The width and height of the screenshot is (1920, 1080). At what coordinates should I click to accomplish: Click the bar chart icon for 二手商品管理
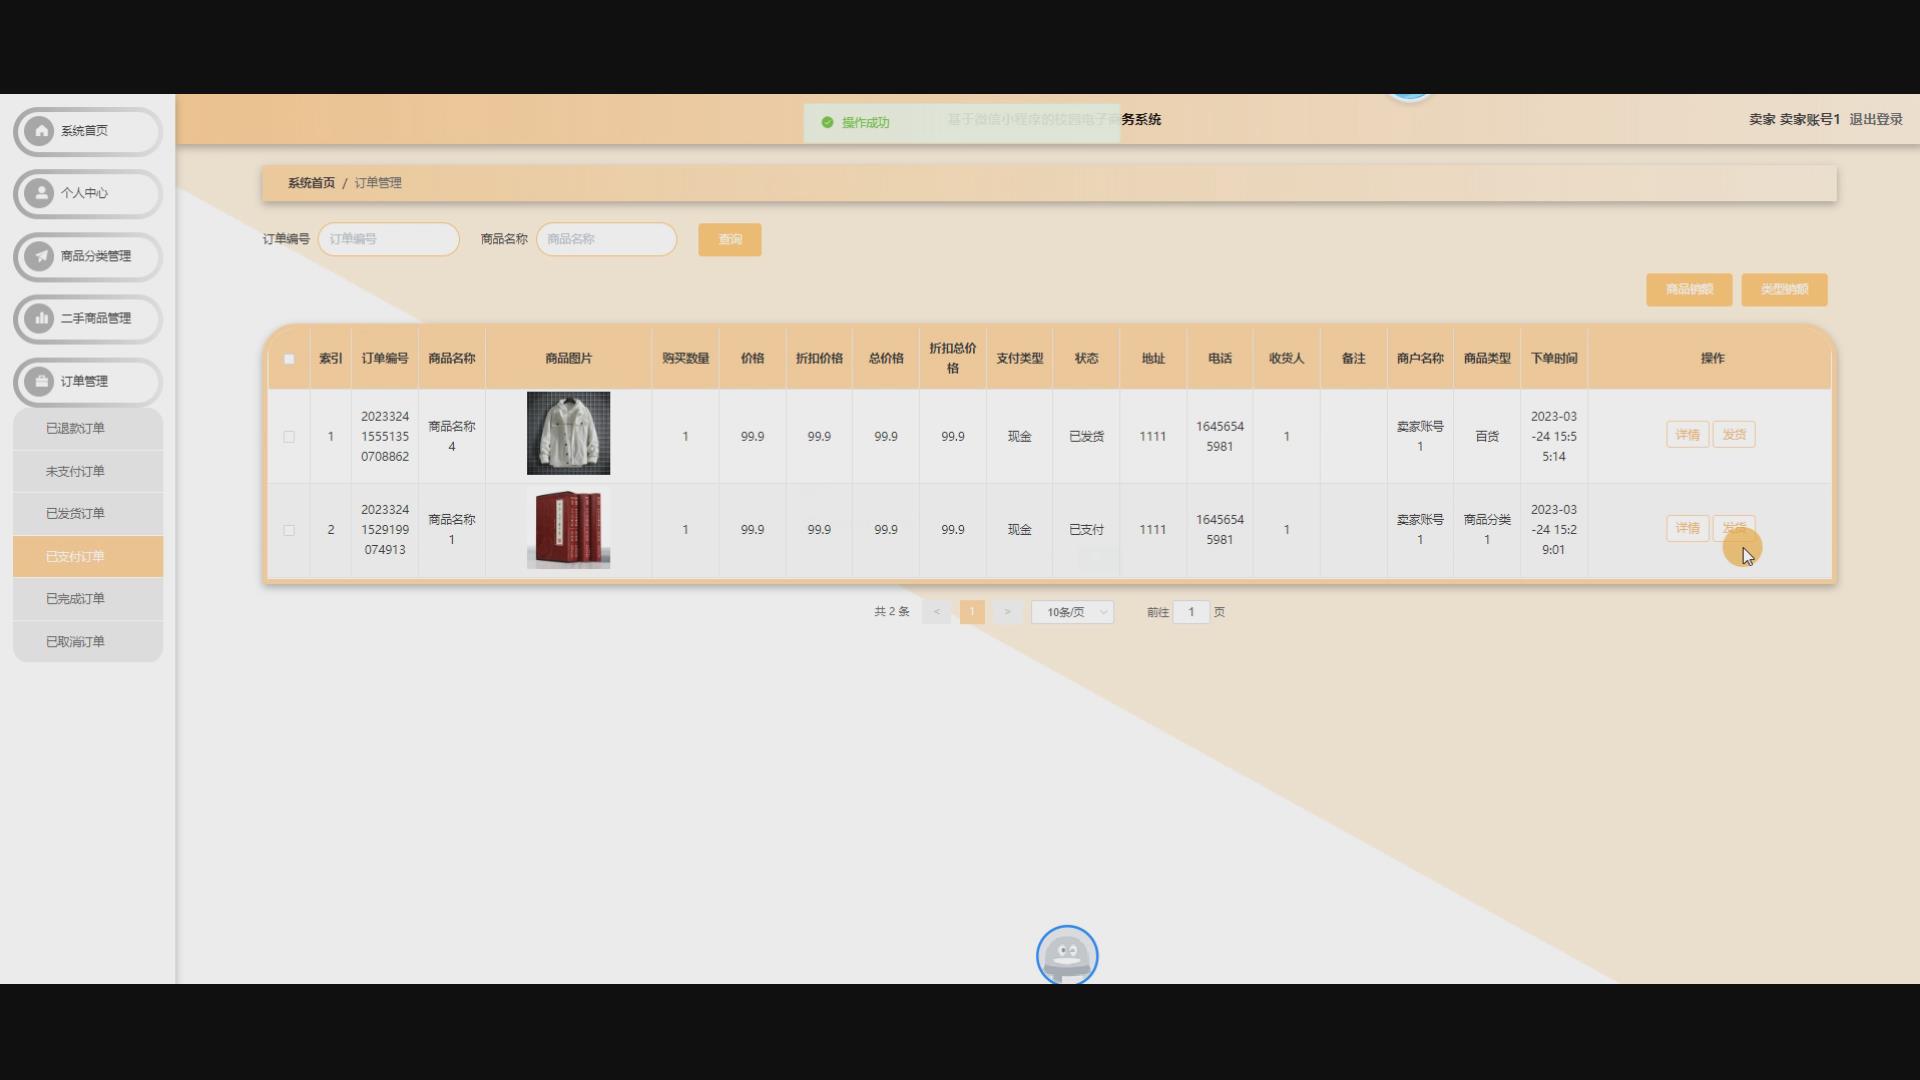click(x=40, y=318)
